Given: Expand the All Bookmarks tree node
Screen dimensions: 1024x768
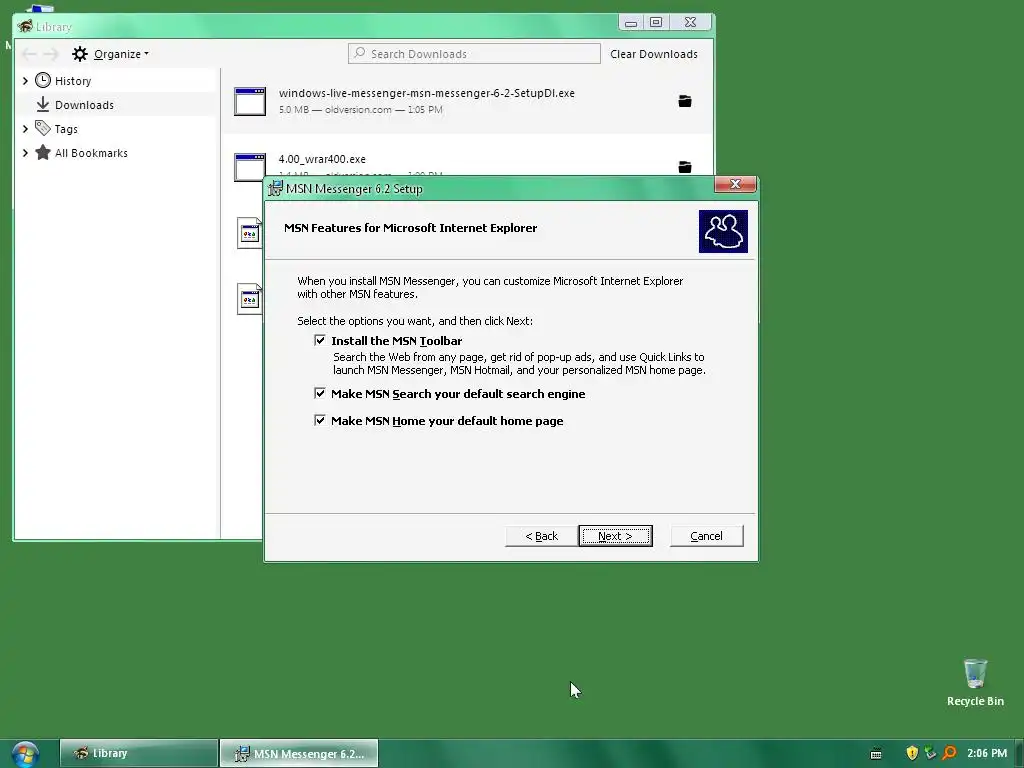Looking at the screenshot, I should 25,153.
